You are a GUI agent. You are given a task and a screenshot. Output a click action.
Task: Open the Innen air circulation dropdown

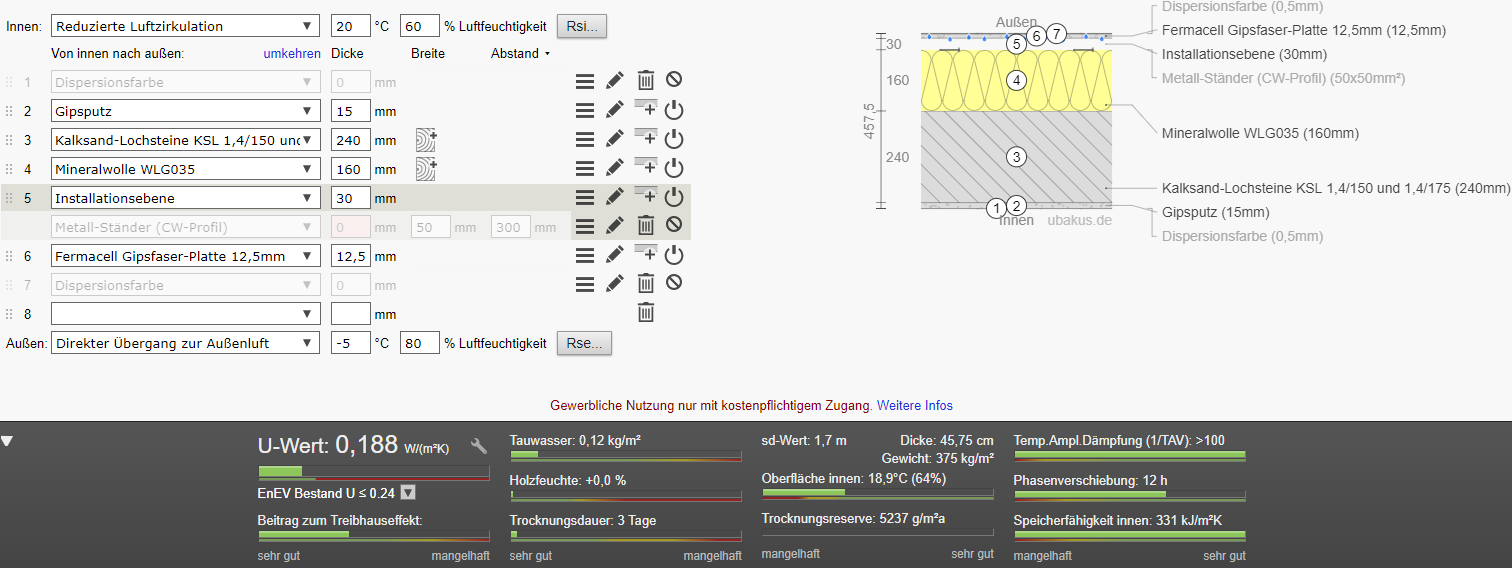click(x=185, y=26)
